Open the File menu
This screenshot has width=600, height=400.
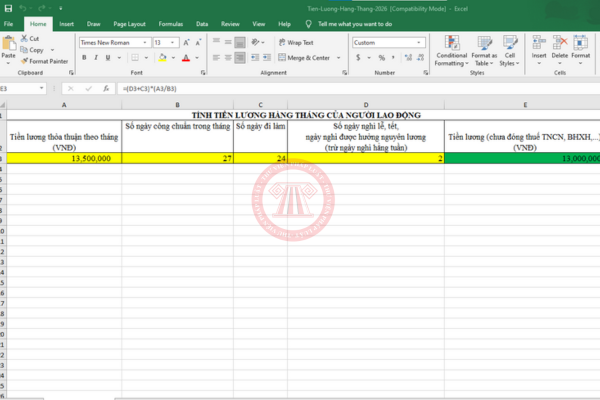(8, 24)
